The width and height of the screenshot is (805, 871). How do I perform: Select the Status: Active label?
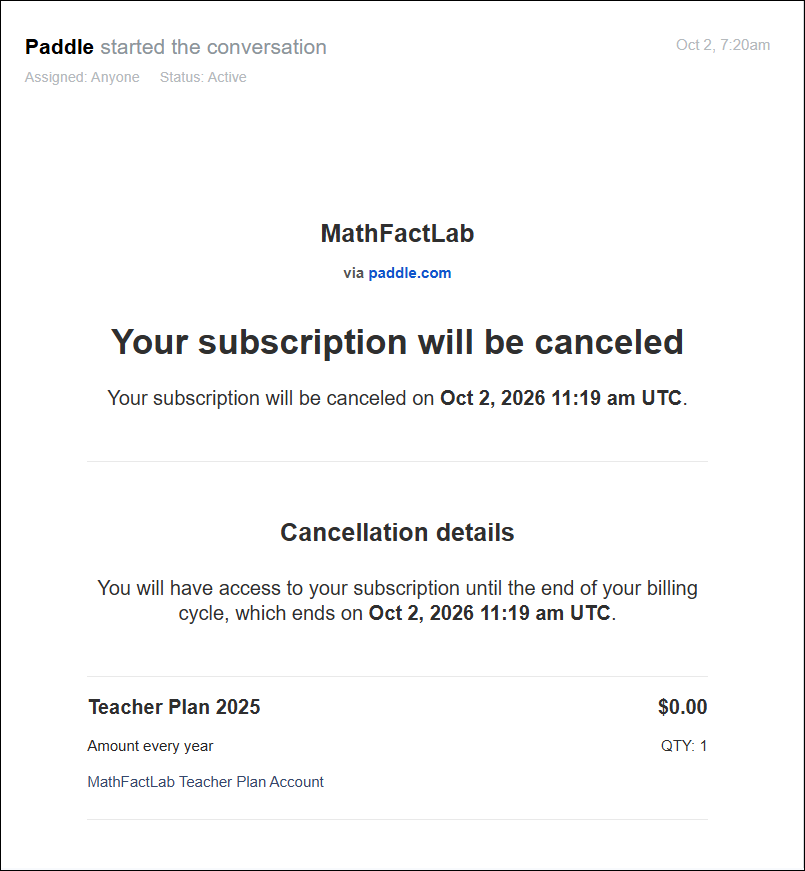[203, 77]
